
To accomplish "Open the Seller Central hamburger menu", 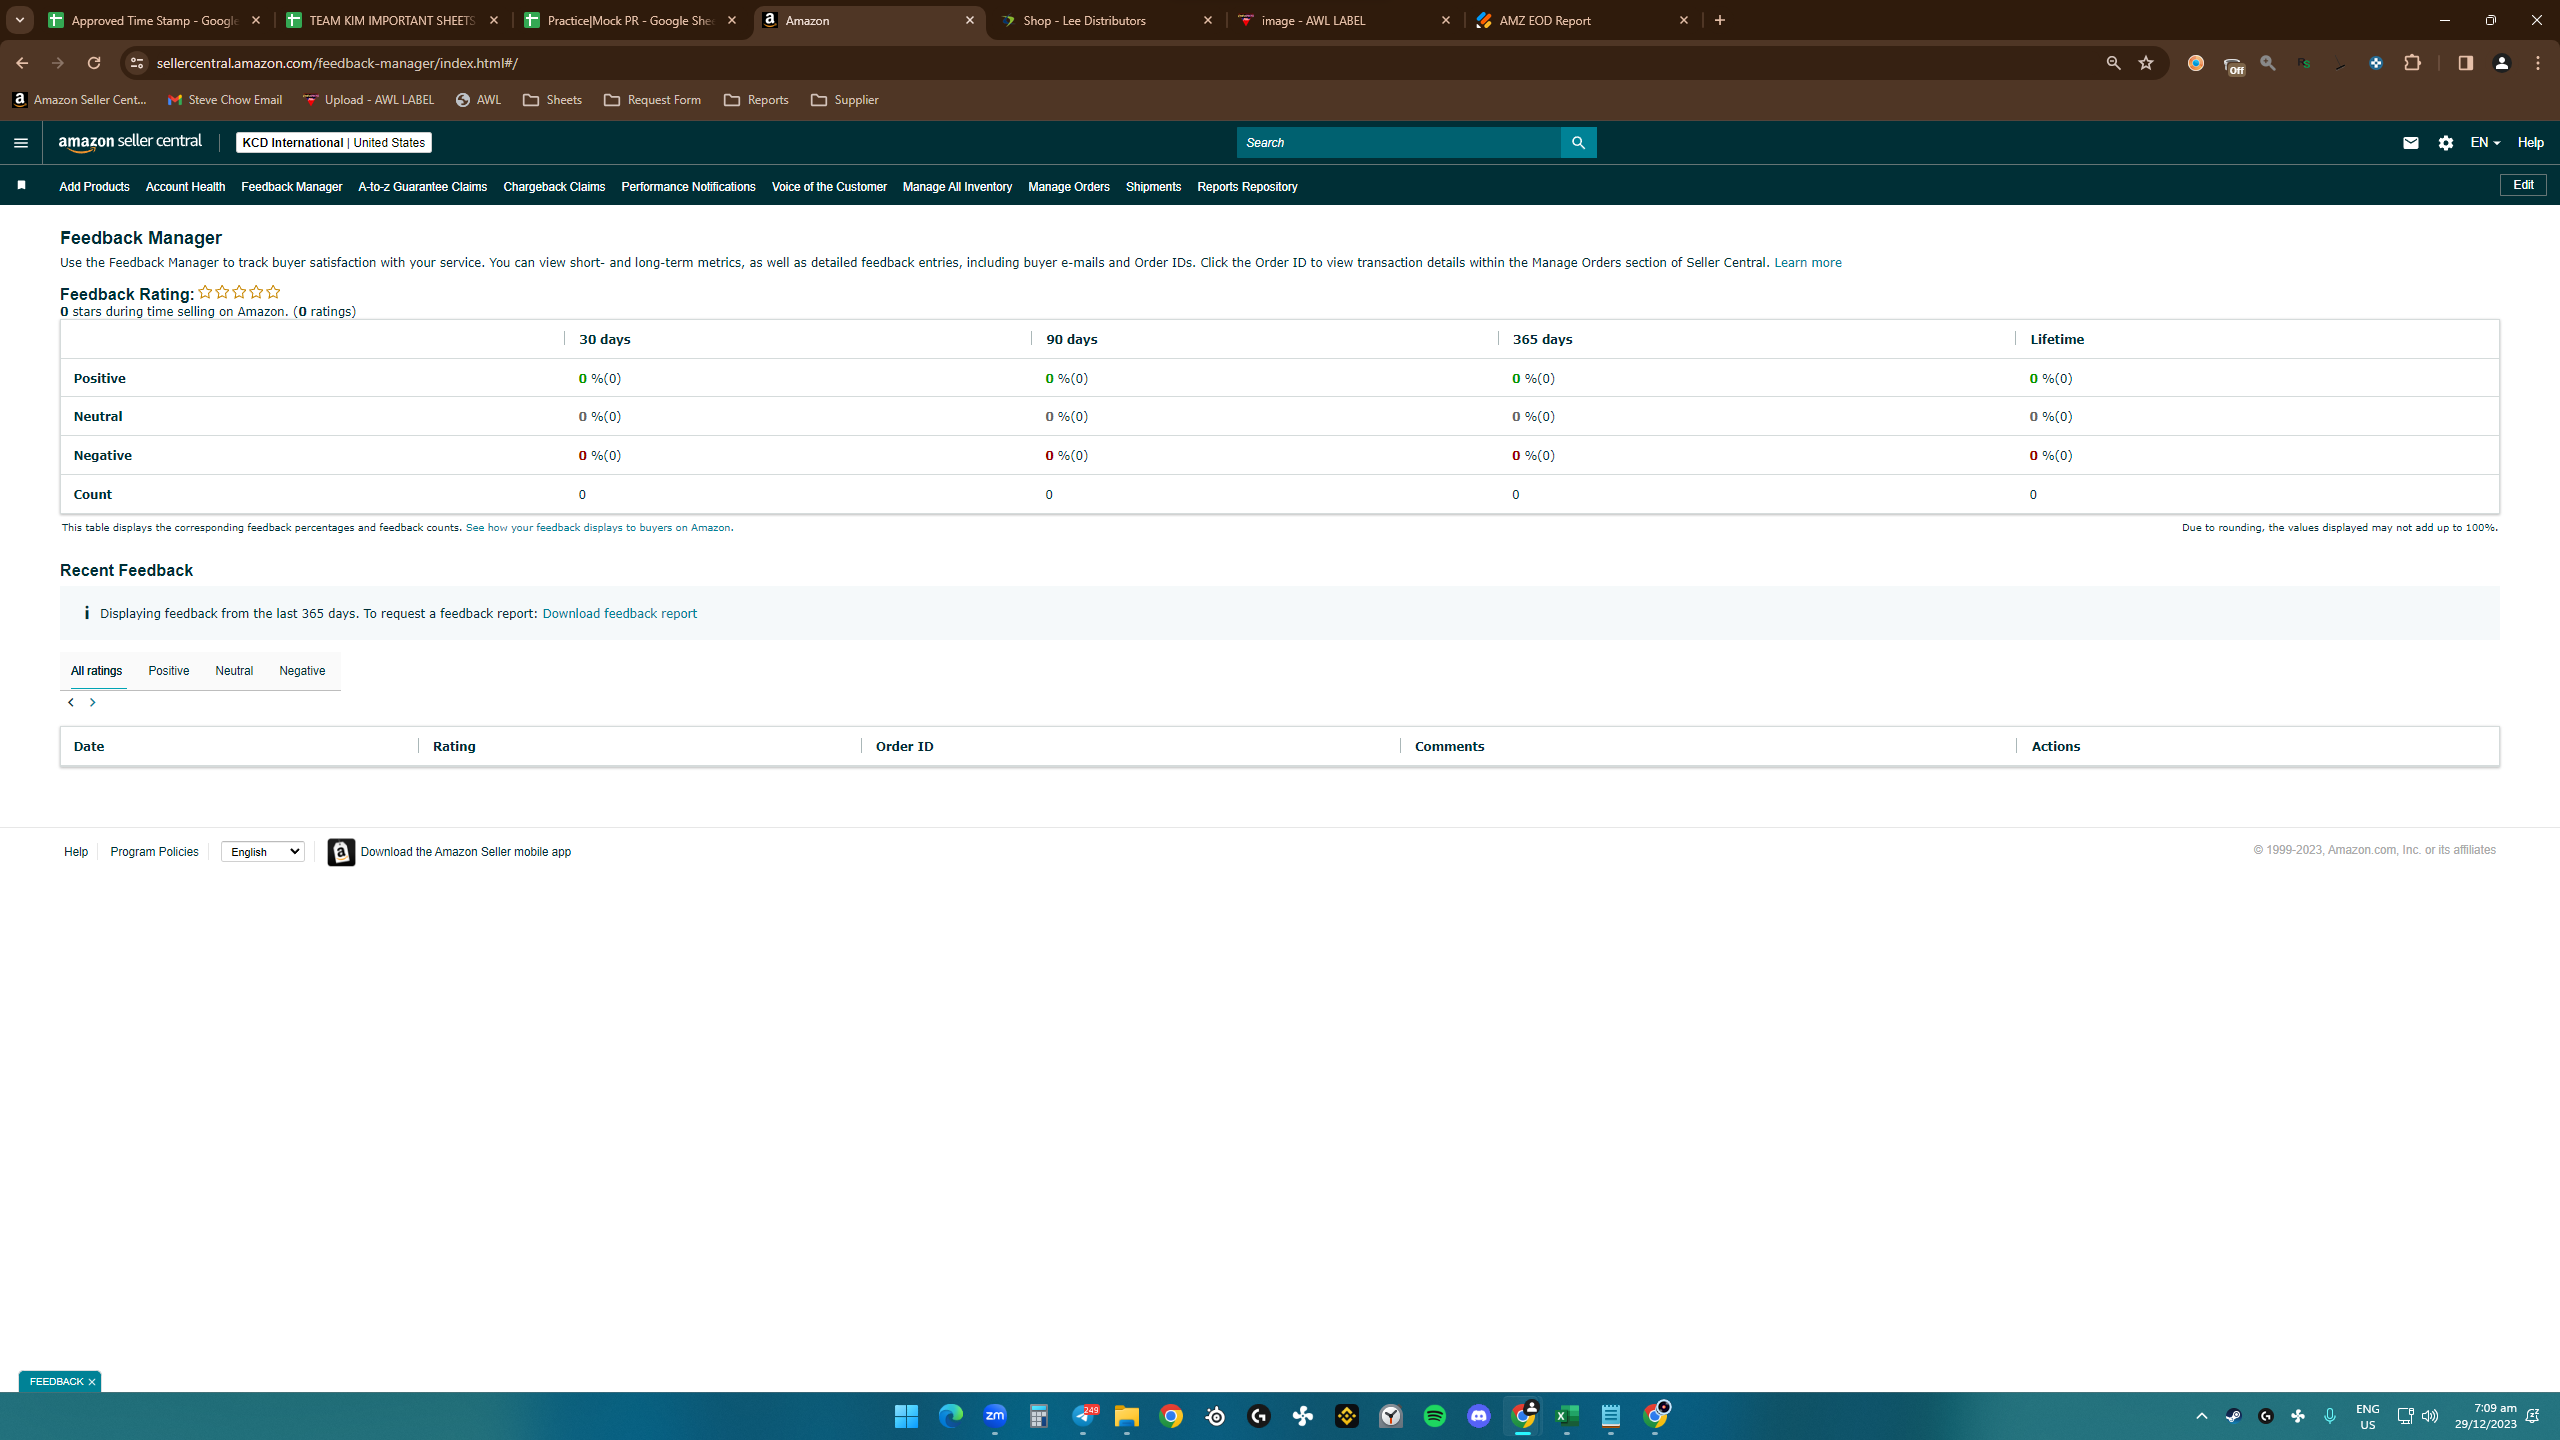I will 20,143.
